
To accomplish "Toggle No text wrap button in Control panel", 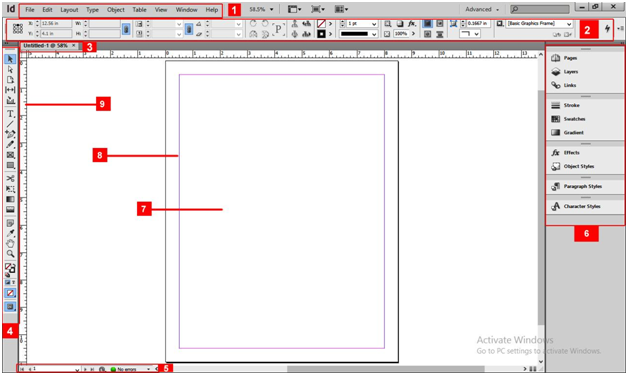I will pyautogui.click(x=427, y=24).
